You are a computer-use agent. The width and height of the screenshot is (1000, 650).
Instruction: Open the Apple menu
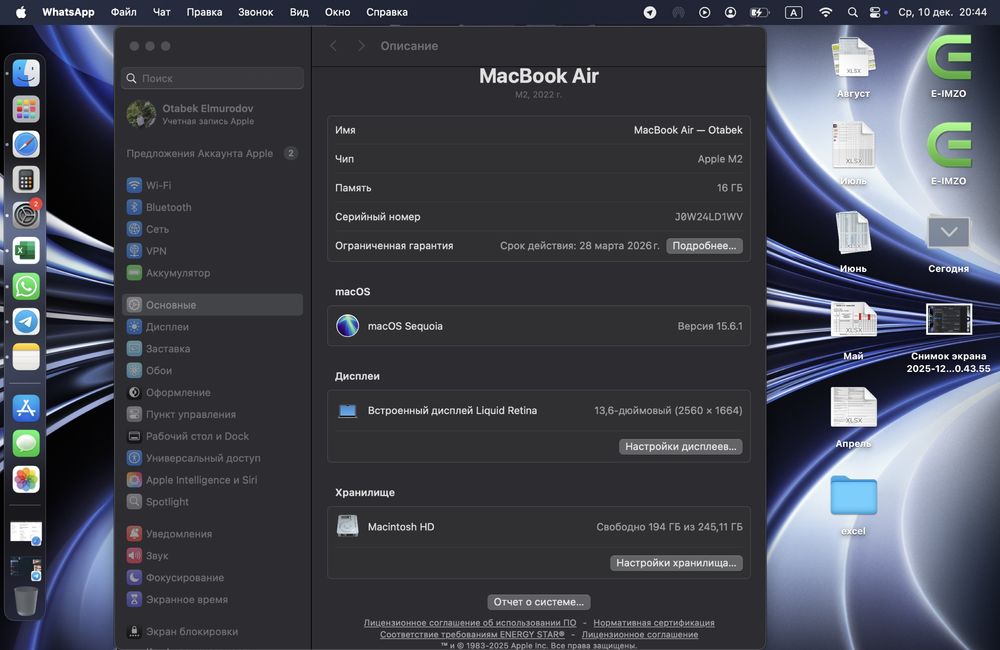coord(20,12)
